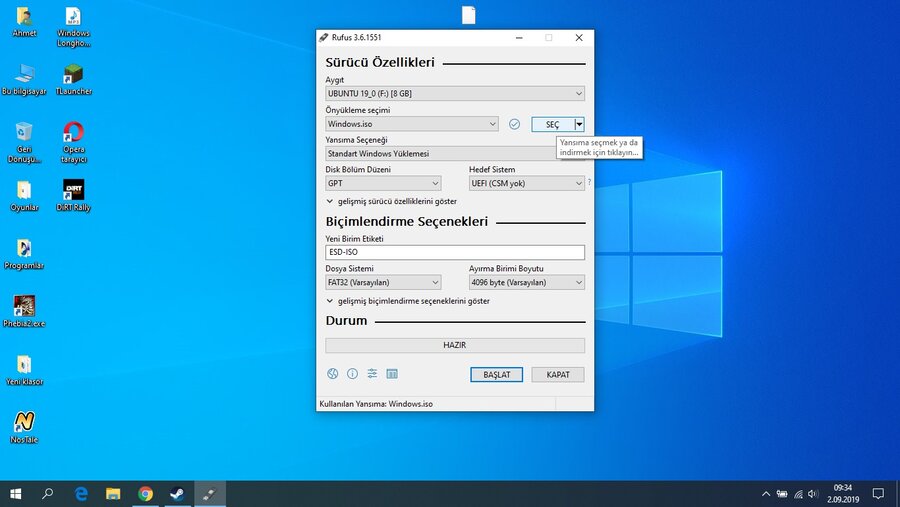Show the Rufus log icon
900x507 pixels.
coord(392,374)
